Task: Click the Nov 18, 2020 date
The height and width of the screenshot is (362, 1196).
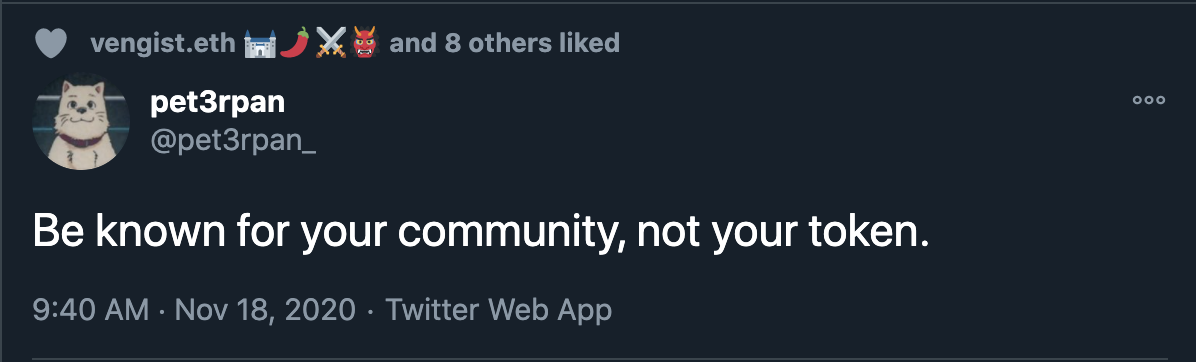Action: point(265,310)
